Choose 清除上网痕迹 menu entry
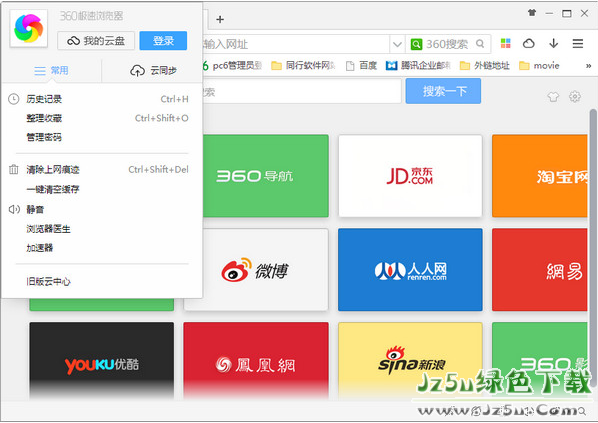The image size is (598, 423). pos(101,170)
